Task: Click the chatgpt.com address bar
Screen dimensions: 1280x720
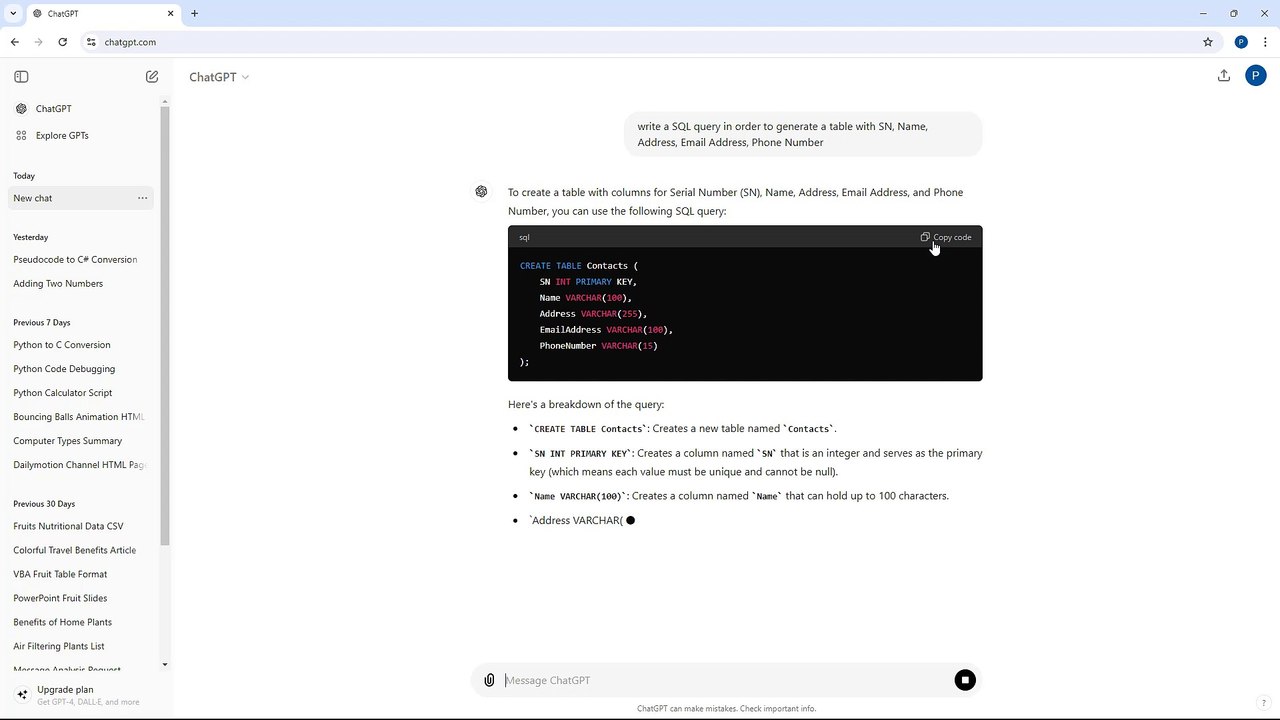Action: pos(640,42)
